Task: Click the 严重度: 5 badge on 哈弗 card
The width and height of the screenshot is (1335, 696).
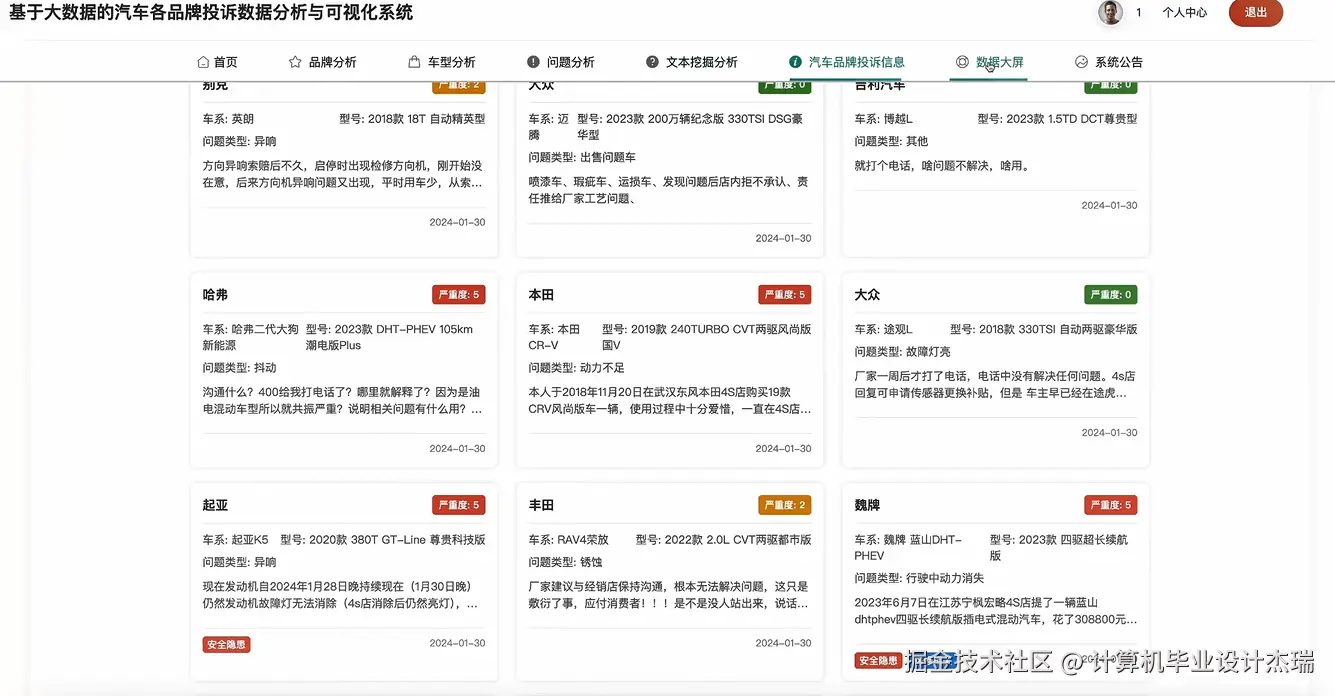Action: (x=459, y=295)
